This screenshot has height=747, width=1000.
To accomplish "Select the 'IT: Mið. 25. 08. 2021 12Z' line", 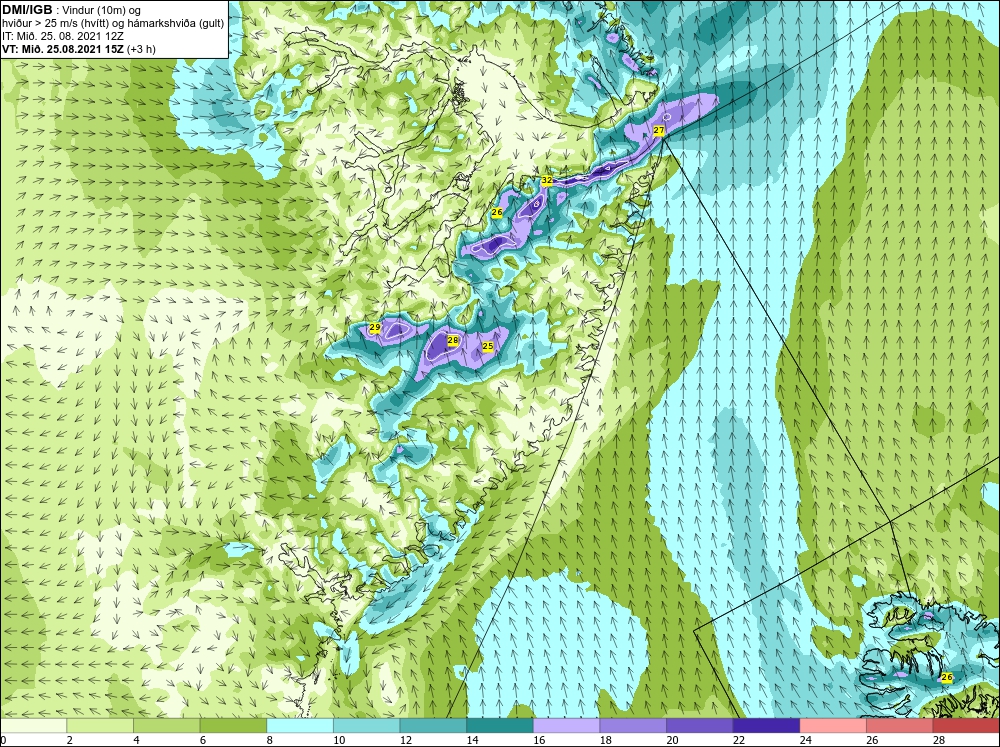I will tap(62, 36).
